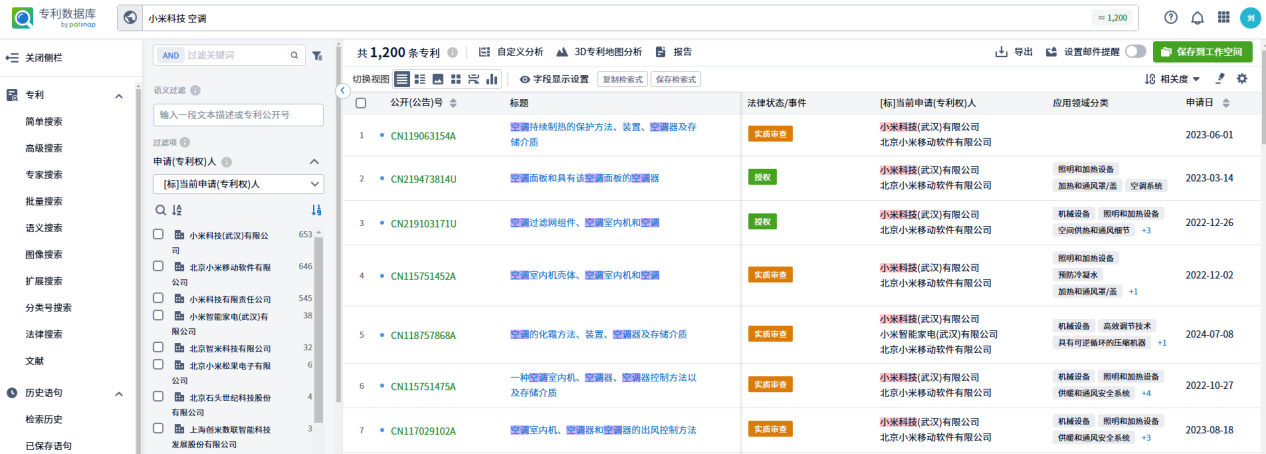Collapse the 申请(专利权)人 filter section

(x=313, y=162)
